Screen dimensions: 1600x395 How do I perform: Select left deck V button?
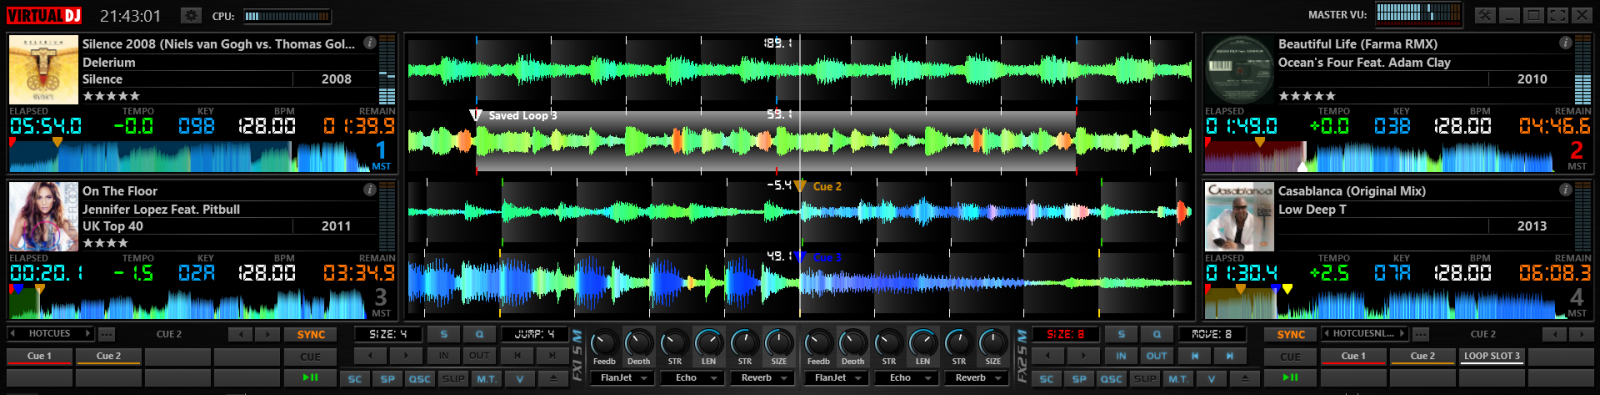tap(520, 379)
